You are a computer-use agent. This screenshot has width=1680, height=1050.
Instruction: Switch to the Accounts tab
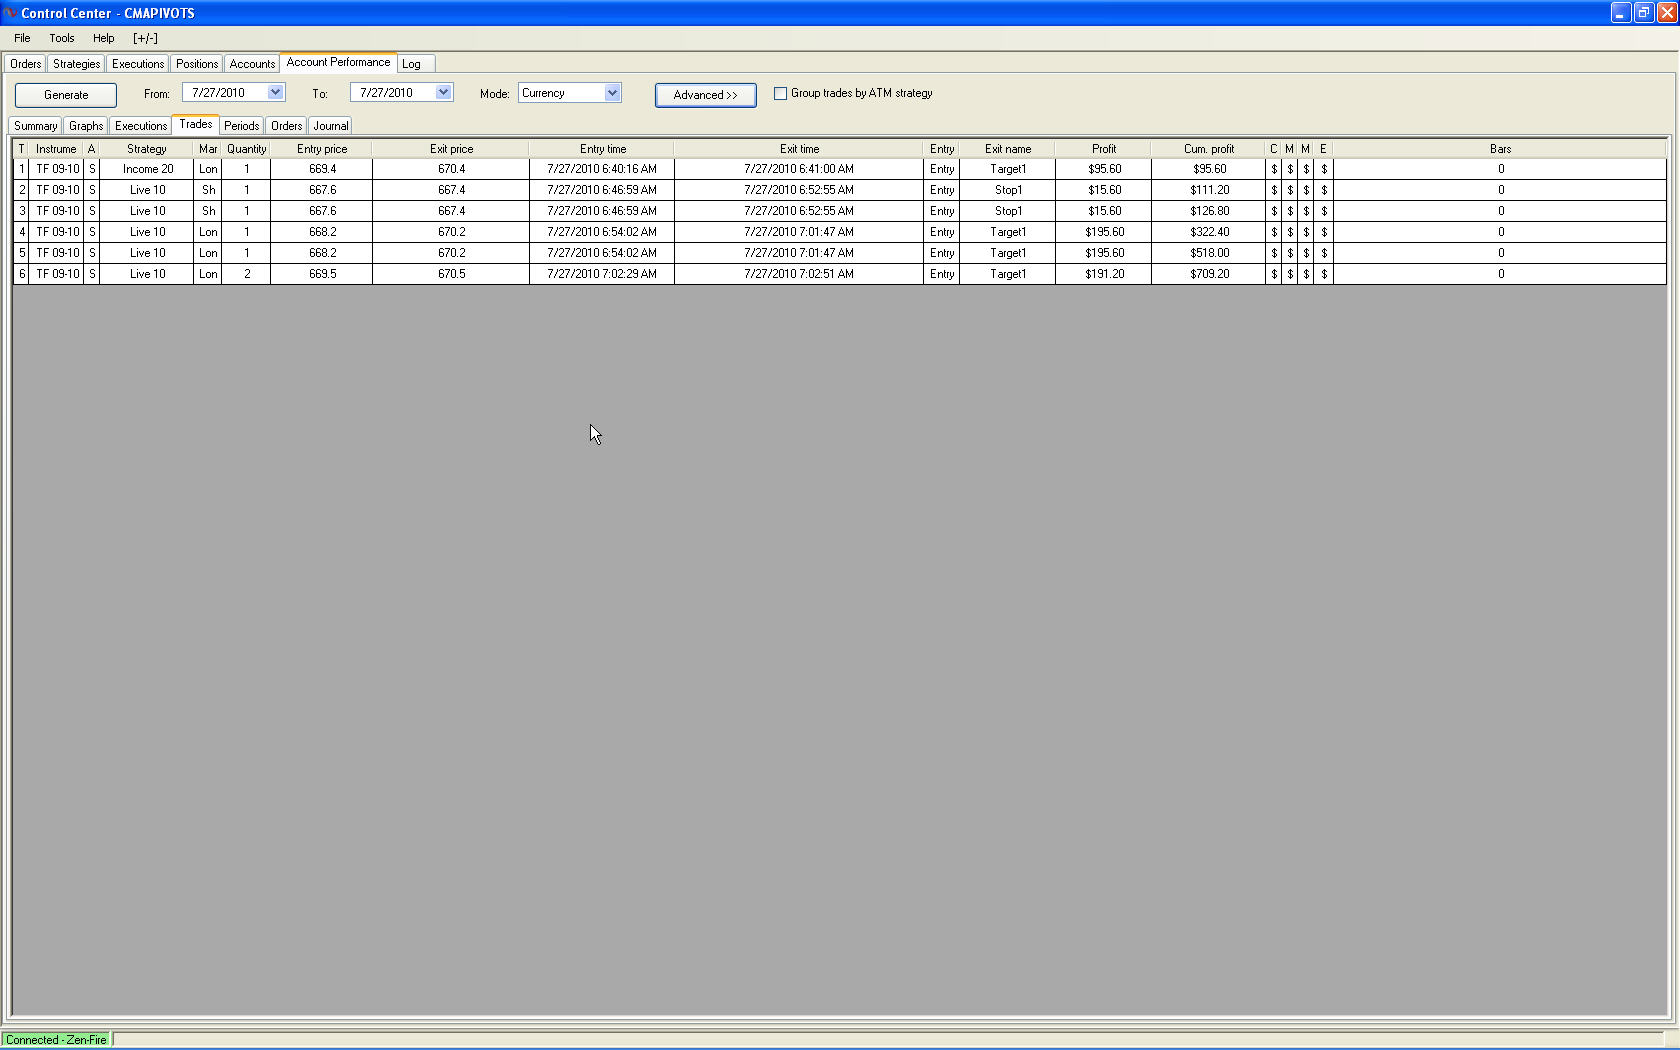click(x=252, y=64)
